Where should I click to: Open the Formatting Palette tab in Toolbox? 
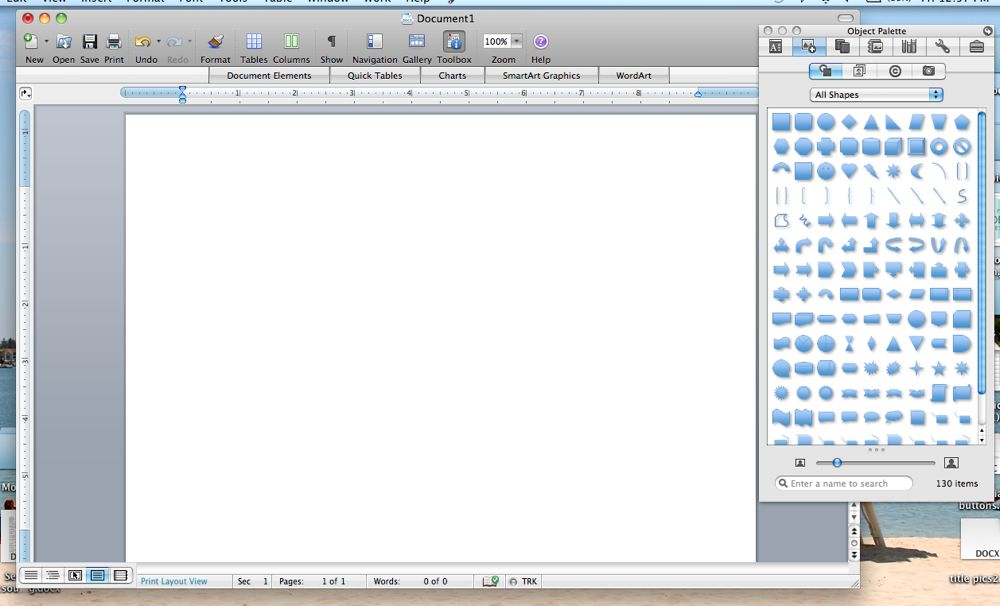click(x=774, y=46)
